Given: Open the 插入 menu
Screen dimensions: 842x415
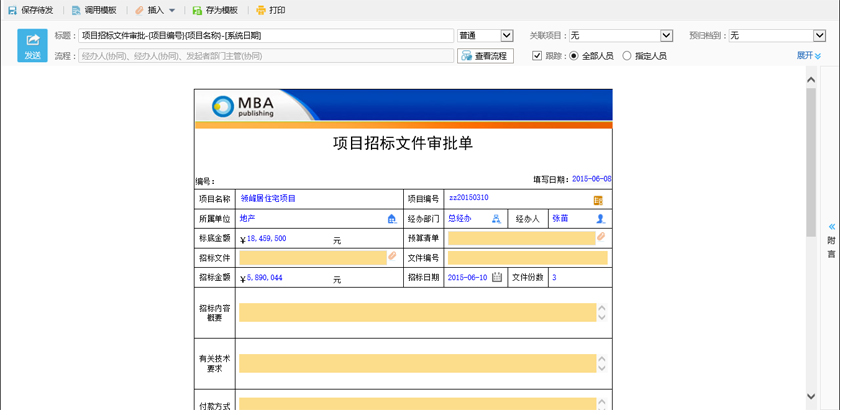Looking at the screenshot, I should [x=155, y=10].
